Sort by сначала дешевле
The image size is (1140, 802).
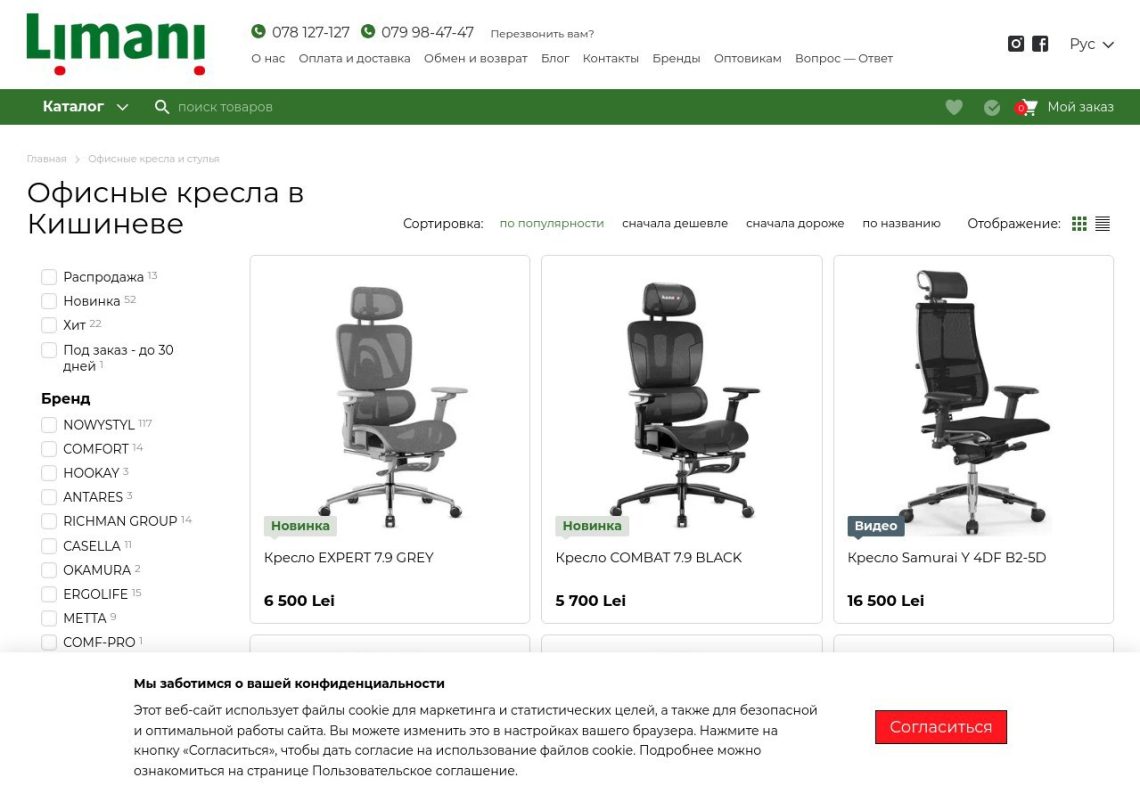click(675, 223)
